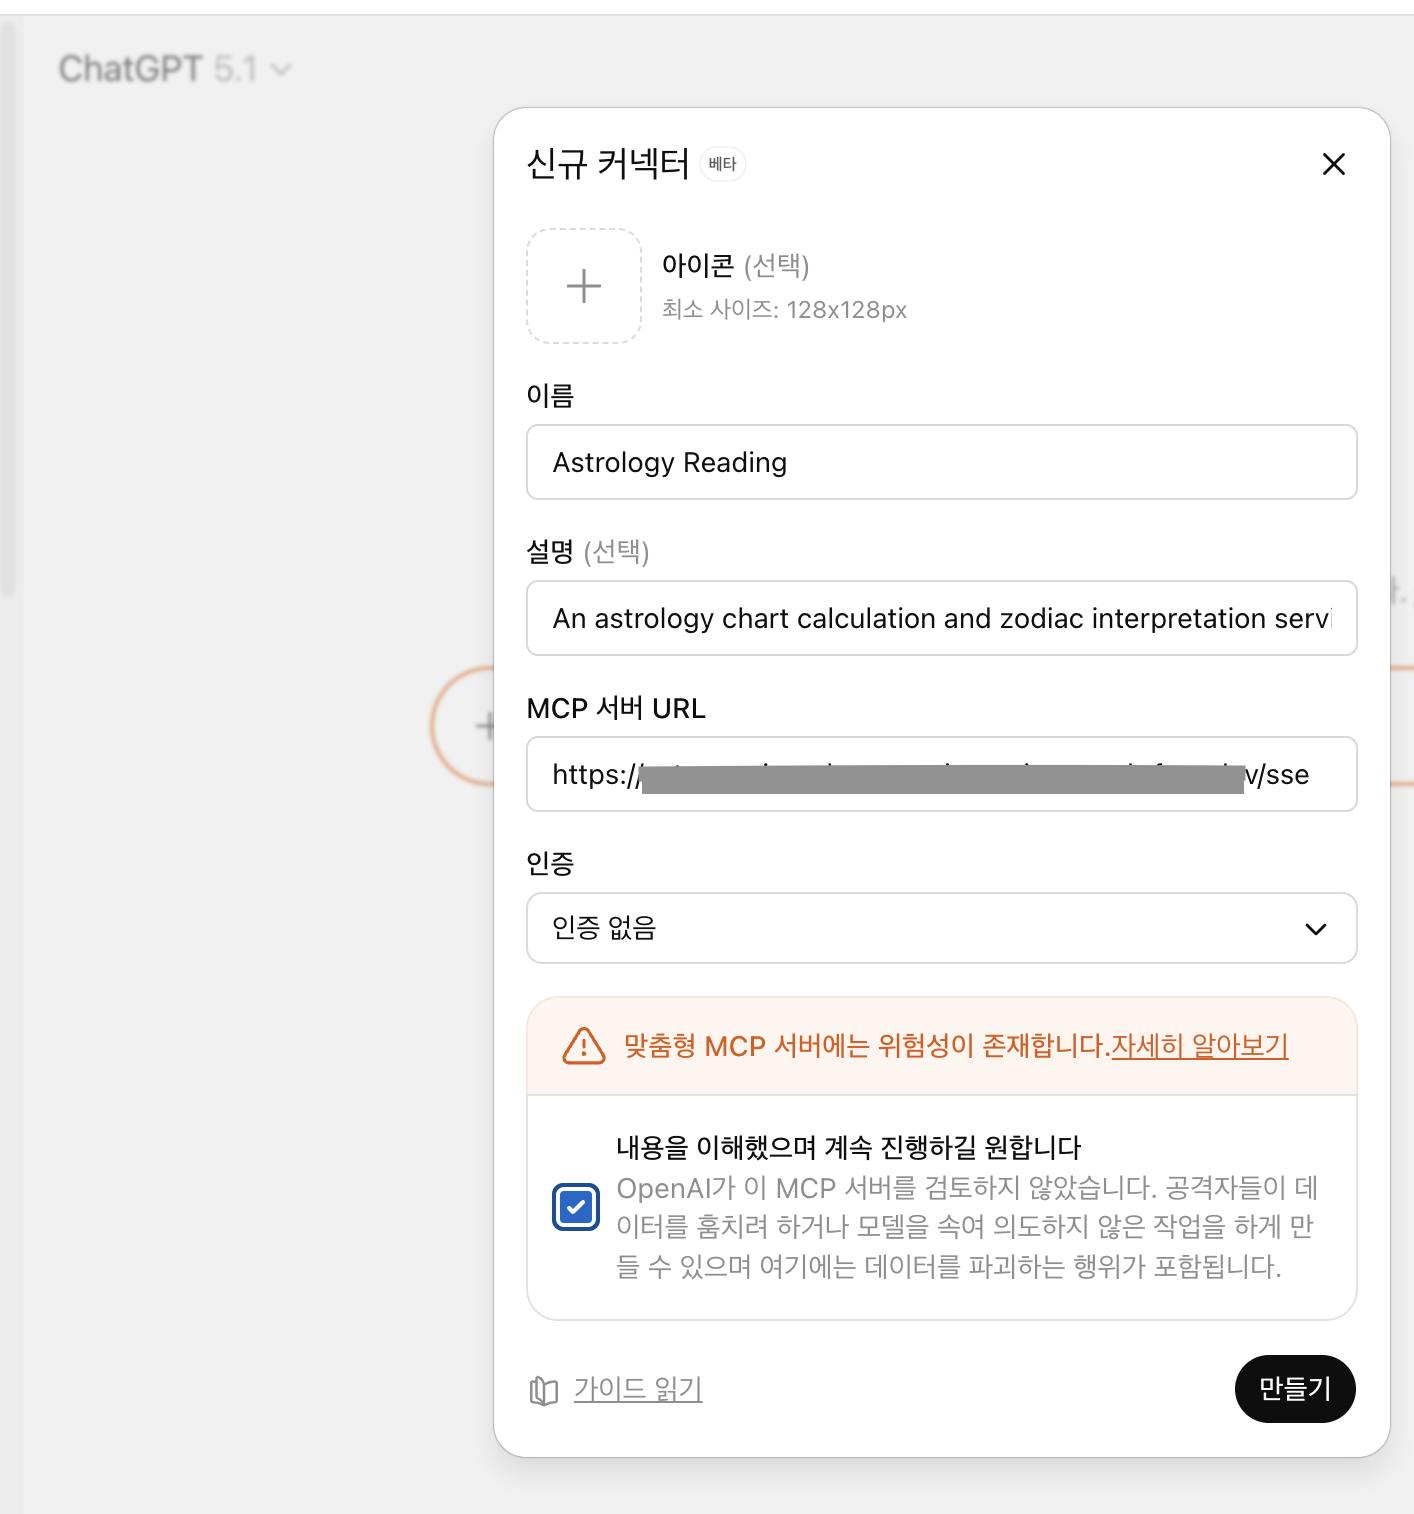Click the left sidebar scrollbar

click(9, 310)
